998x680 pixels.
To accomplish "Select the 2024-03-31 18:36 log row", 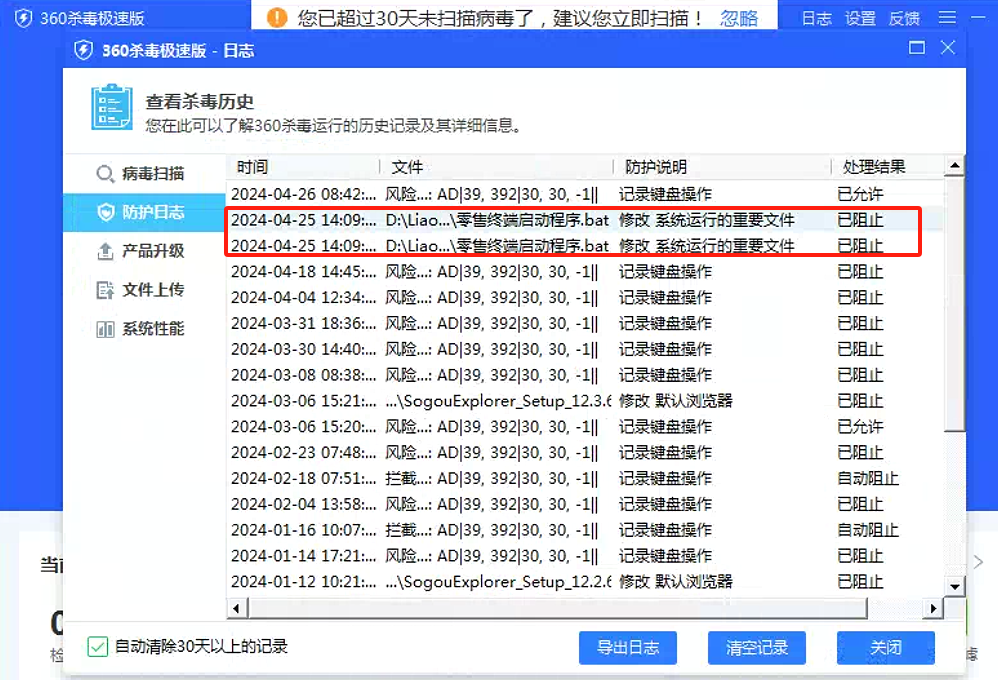I will [586, 323].
